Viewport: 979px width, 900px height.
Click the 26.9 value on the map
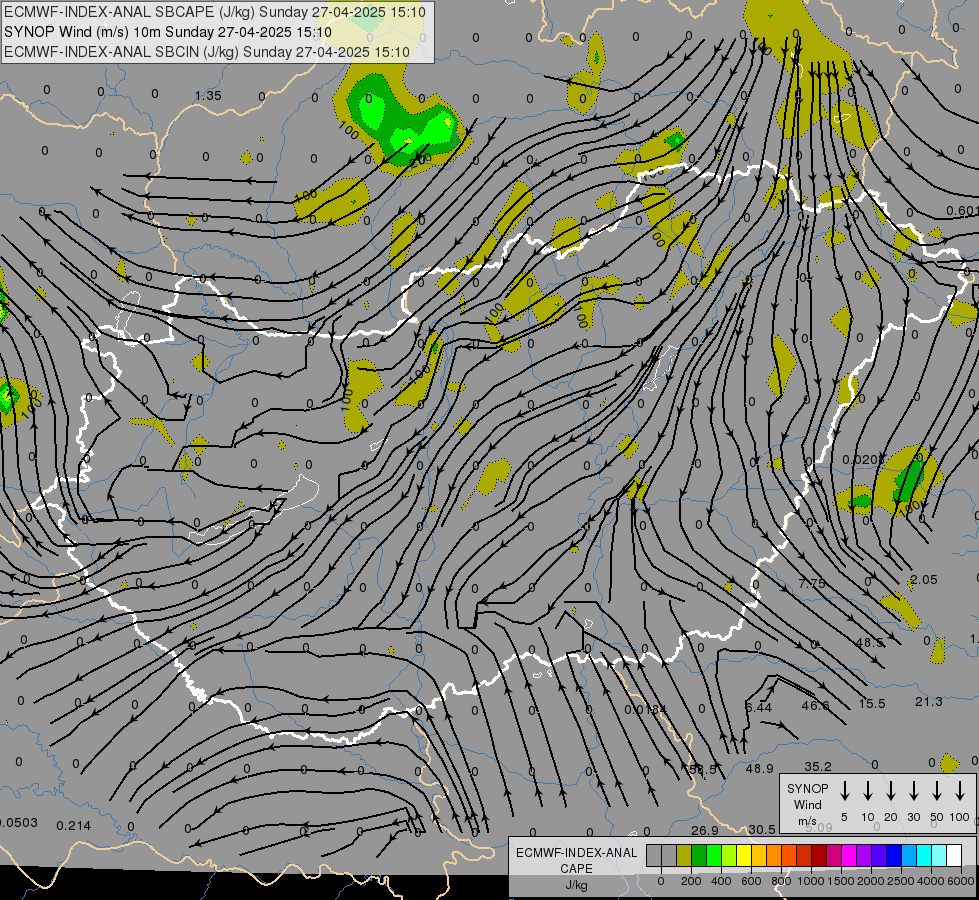pyautogui.click(x=704, y=831)
